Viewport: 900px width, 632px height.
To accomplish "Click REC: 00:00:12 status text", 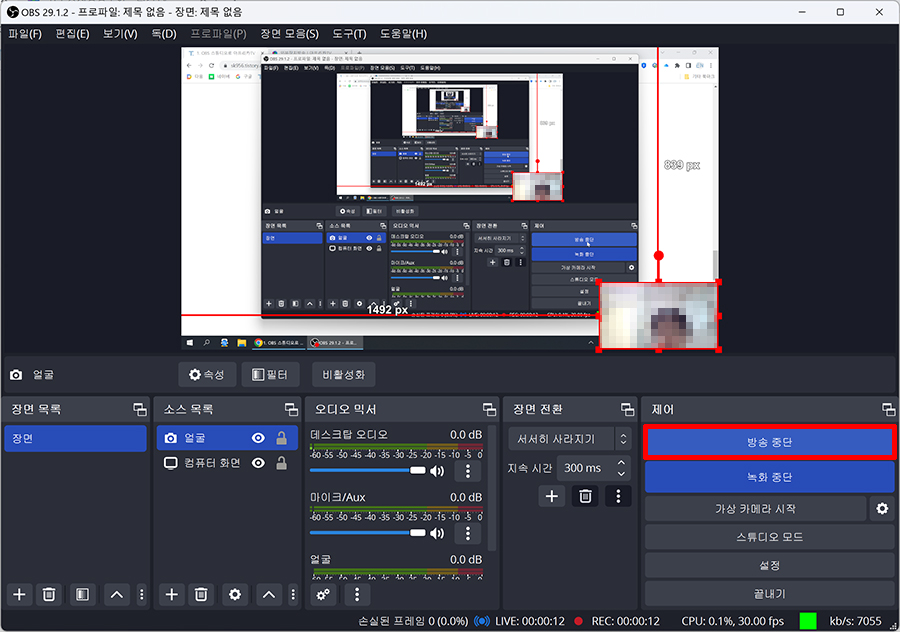I will tap(626, 621).
